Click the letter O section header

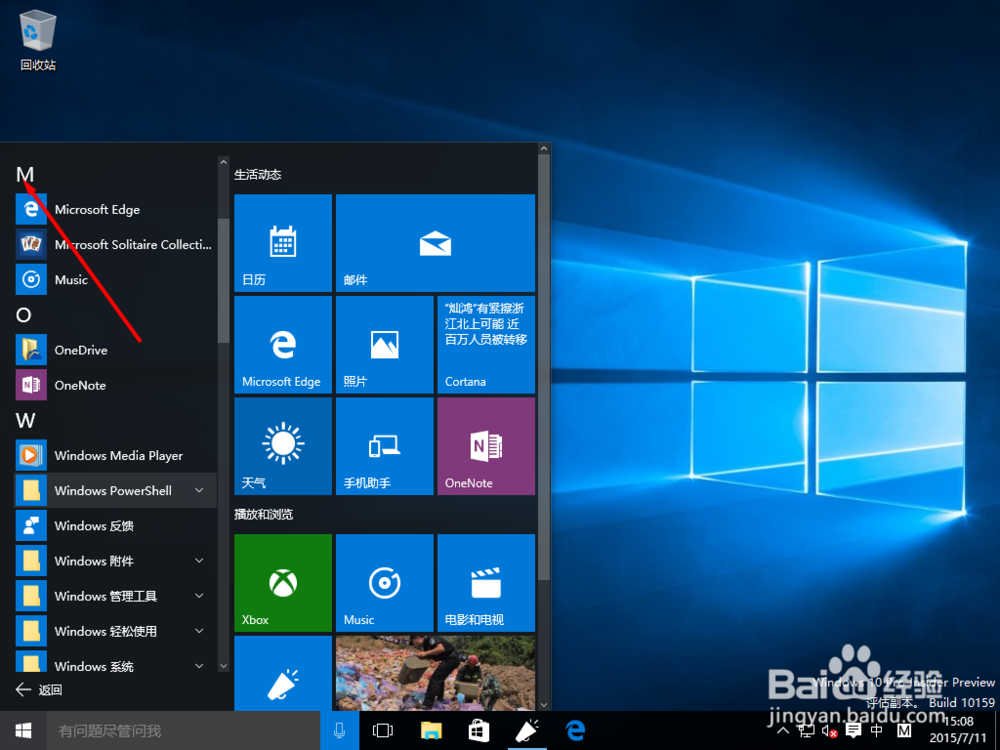point(24,315)
